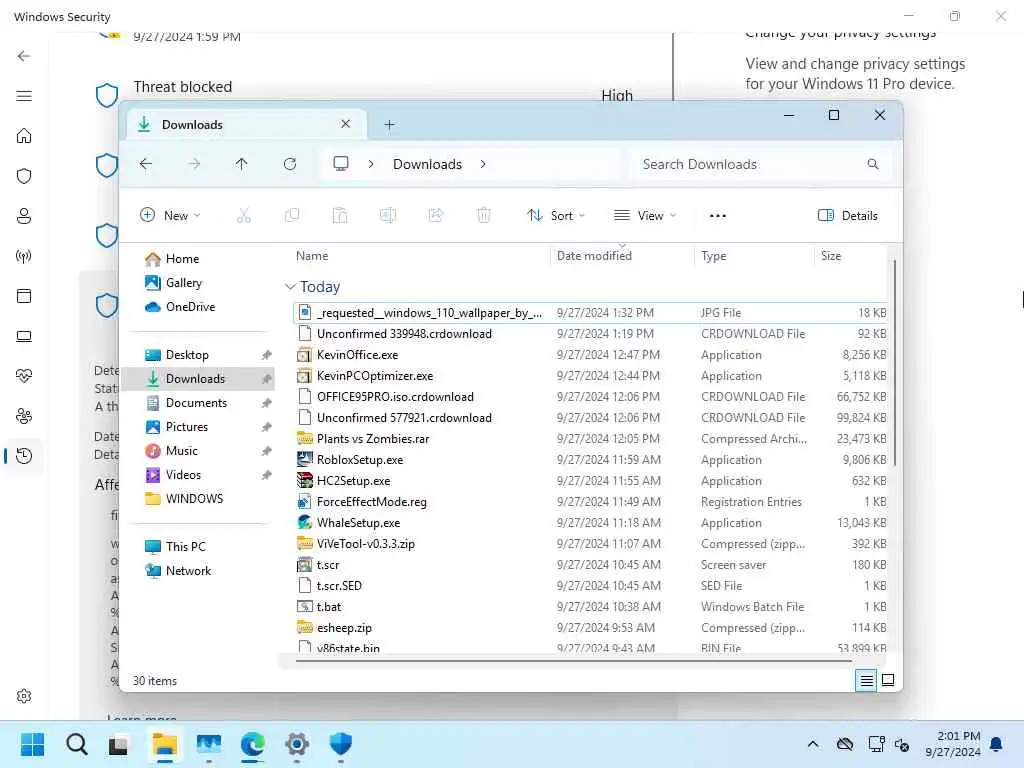The image size is (1024, 768).
Task: Click the Paste icon in Explorer toolbar
Action: point(340,216)
